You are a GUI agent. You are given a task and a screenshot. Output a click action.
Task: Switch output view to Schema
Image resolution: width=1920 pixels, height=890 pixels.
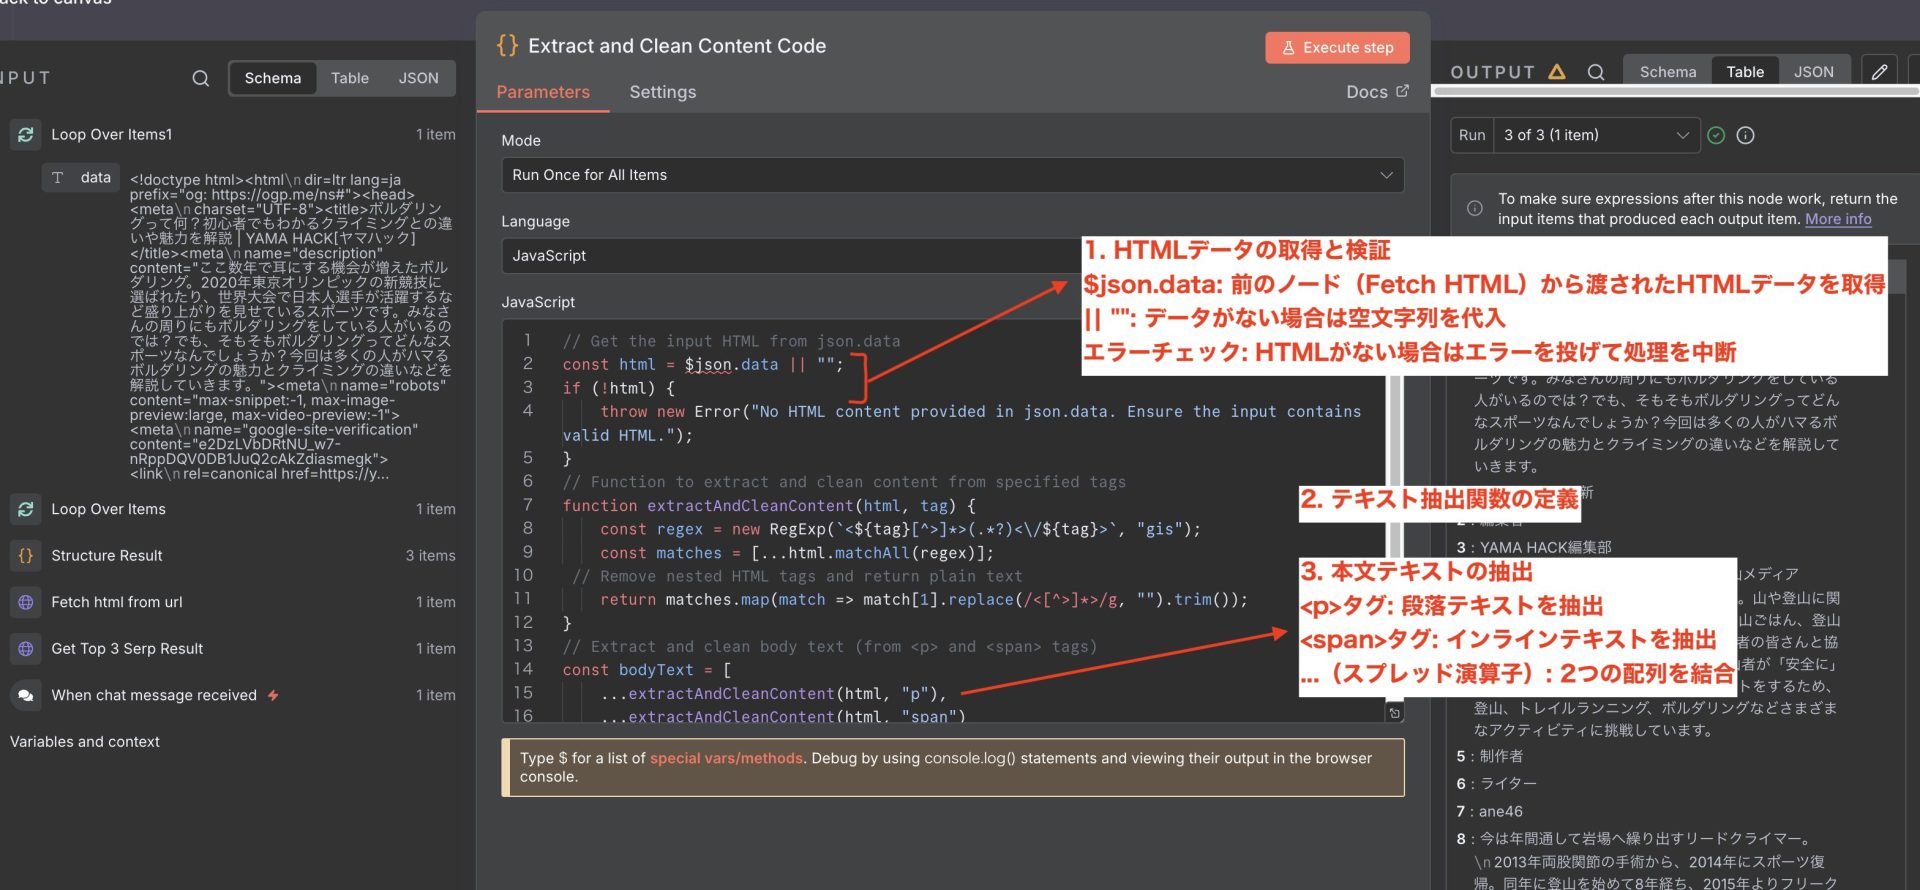pos(1667,72)
